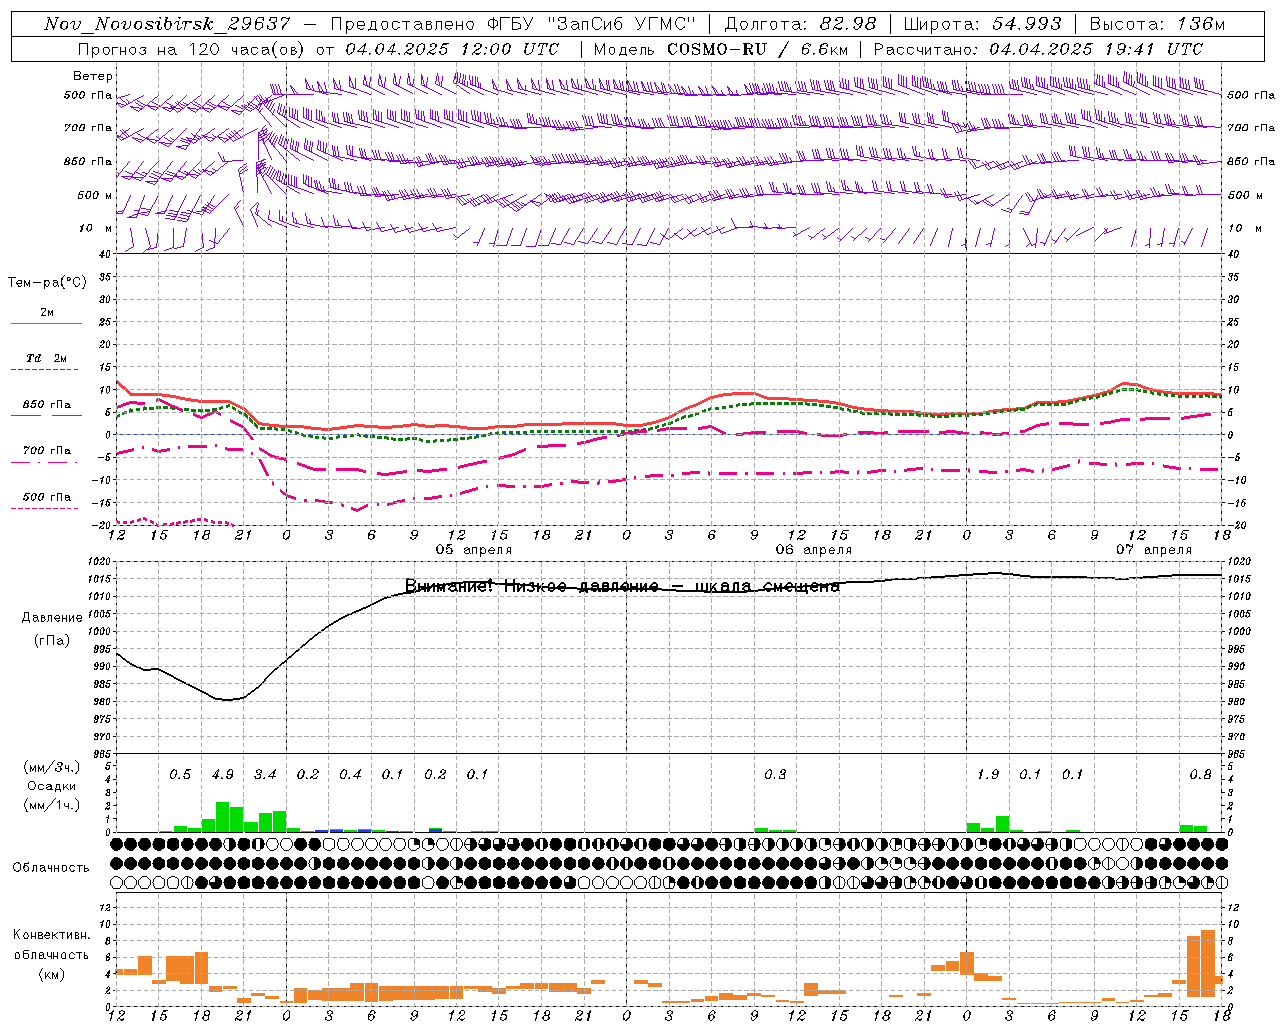Image resolution: width=1280 pixels, height=1024 pixels.
Task: Click the '0.5' precipitation total
Action: coord(180,775)
